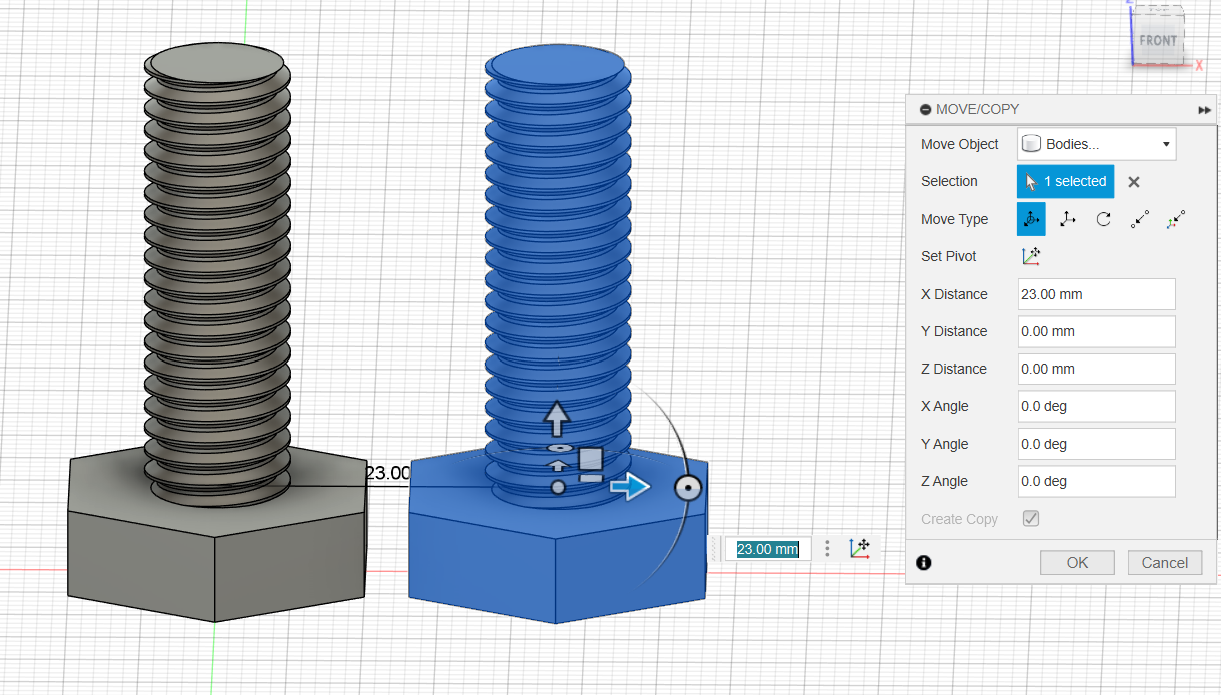Click the Set Pivot icon beside the floating input
The height and width of the screenshot is (695, 1221).
[x=859, y=548]
